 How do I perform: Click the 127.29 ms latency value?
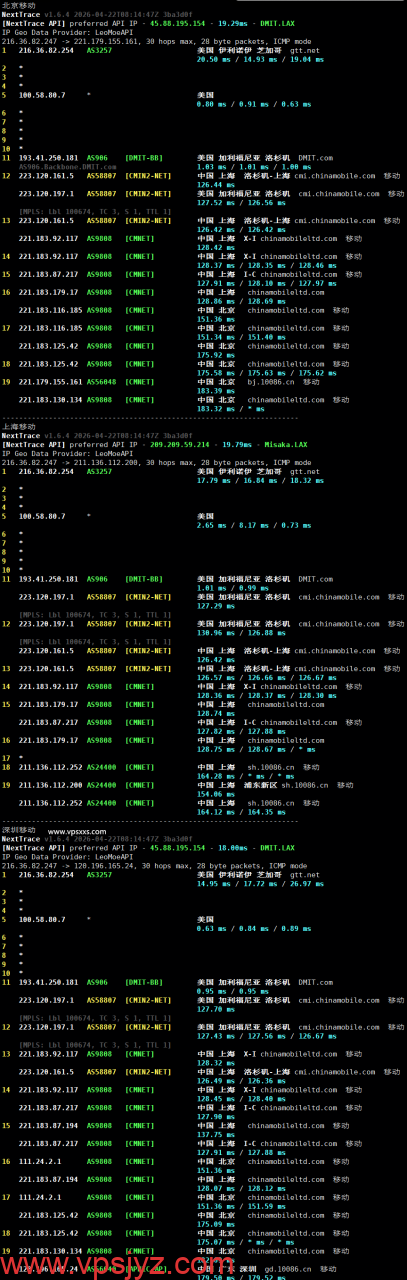(x=214, y=605)
